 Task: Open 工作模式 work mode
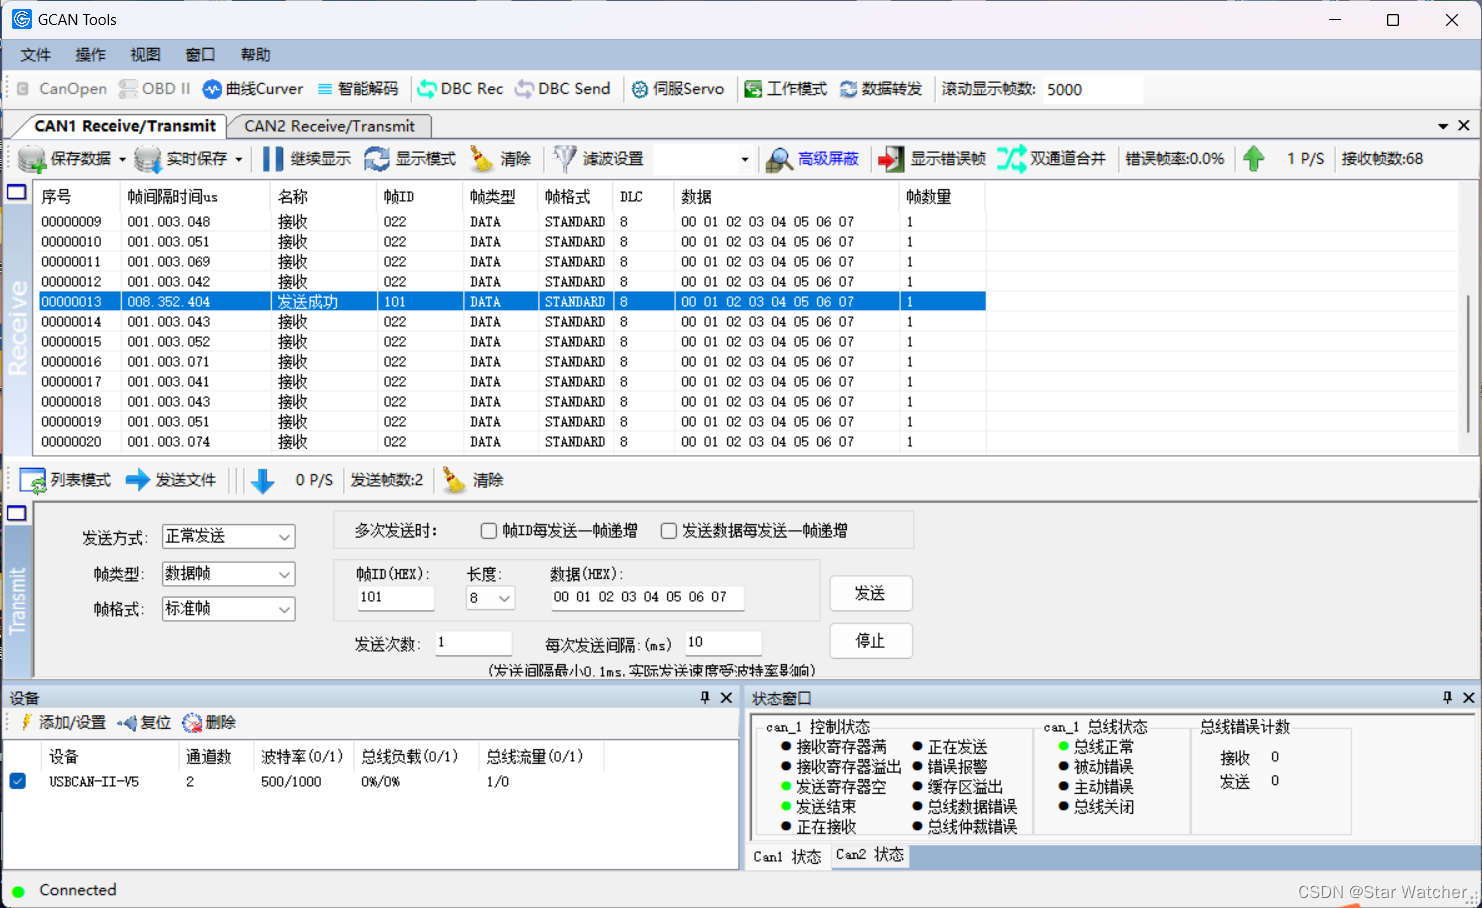coord(785,89)
